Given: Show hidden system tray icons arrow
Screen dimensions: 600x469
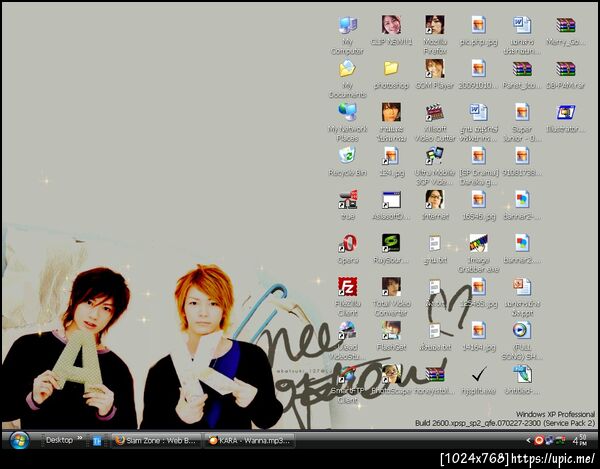Looking at the screenshot, I should coord(528,441).
